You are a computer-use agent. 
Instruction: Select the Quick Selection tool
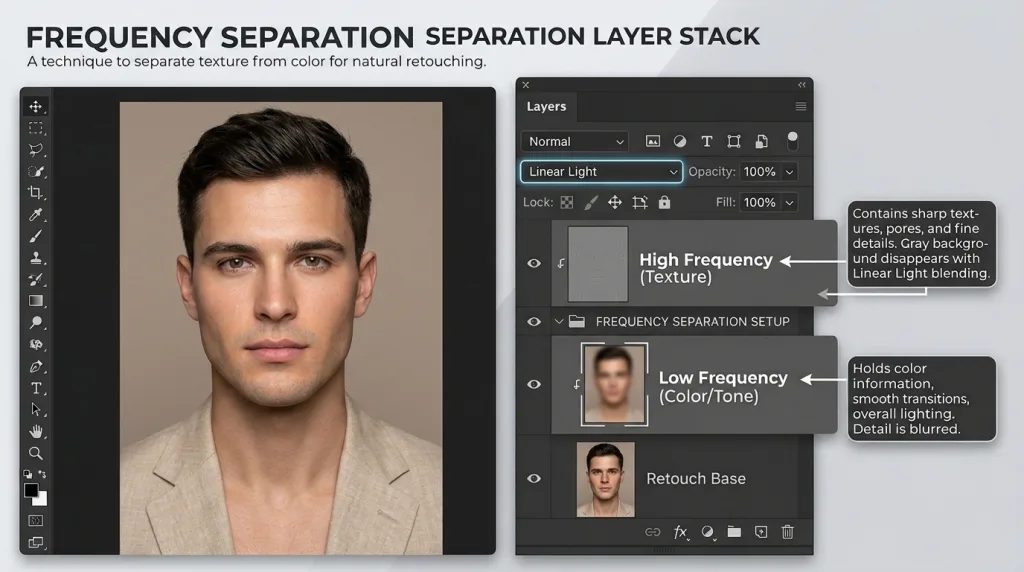click(35, 171)
